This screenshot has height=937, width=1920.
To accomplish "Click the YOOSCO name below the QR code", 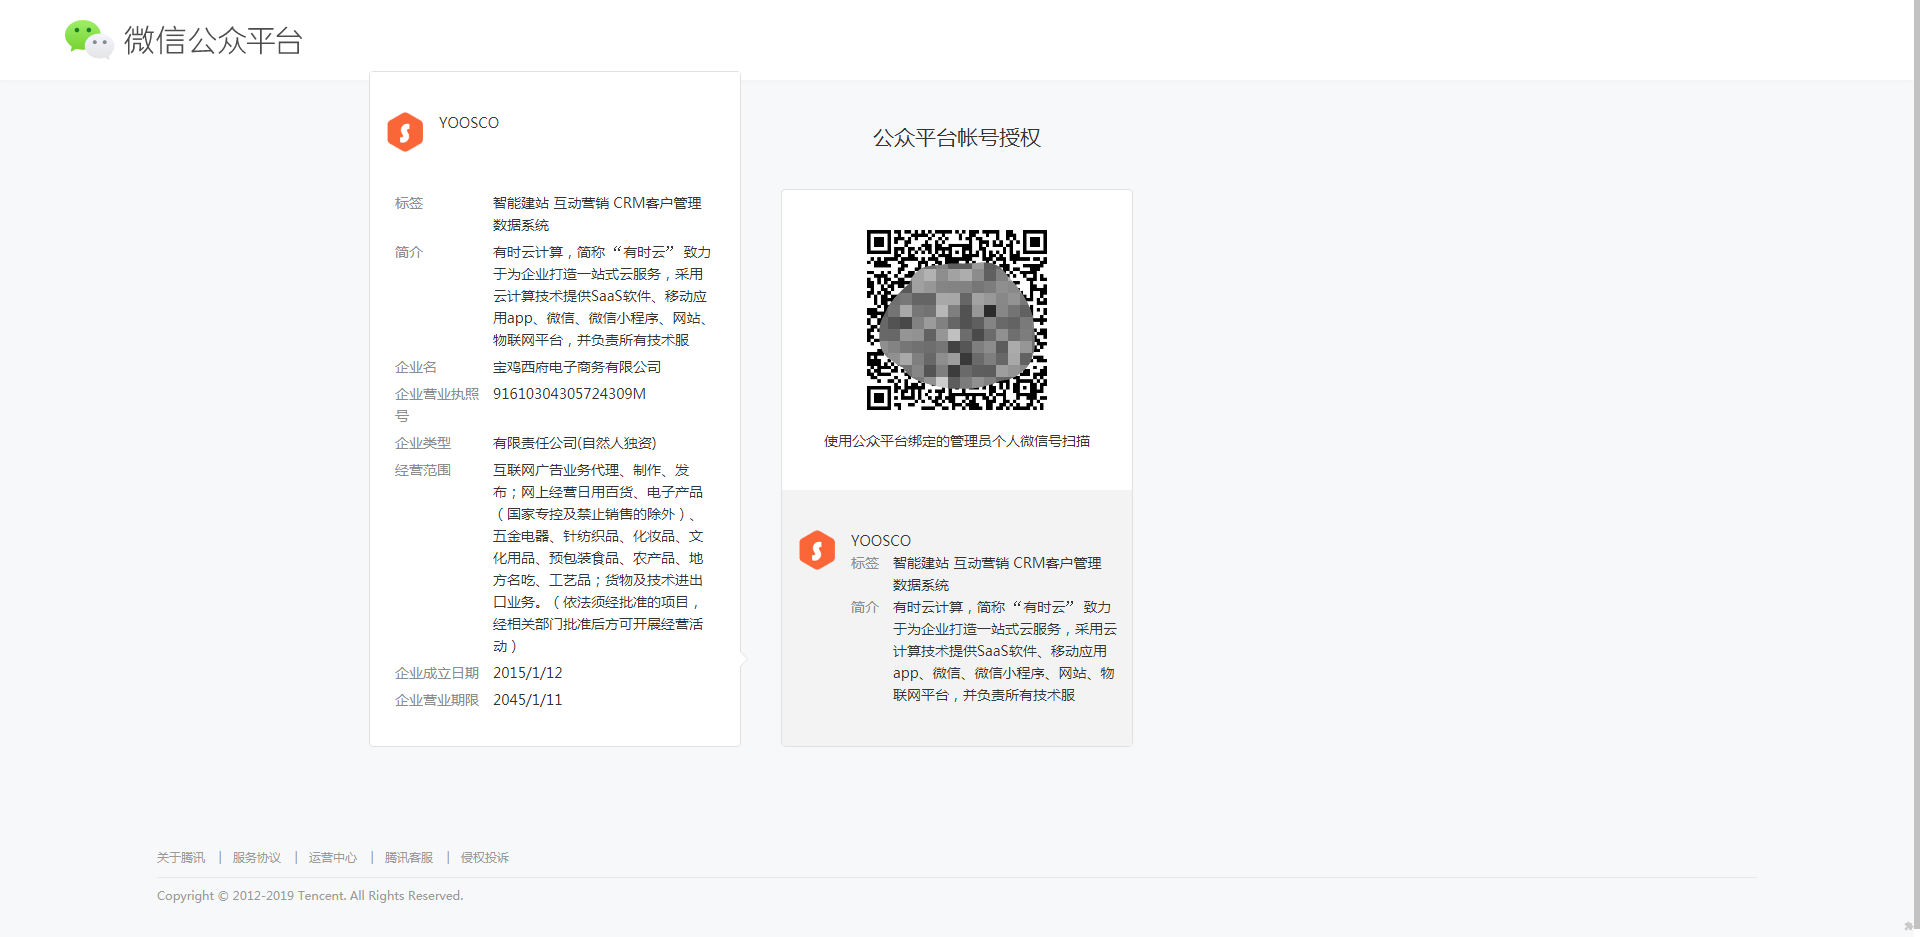I will pos(881,541).
